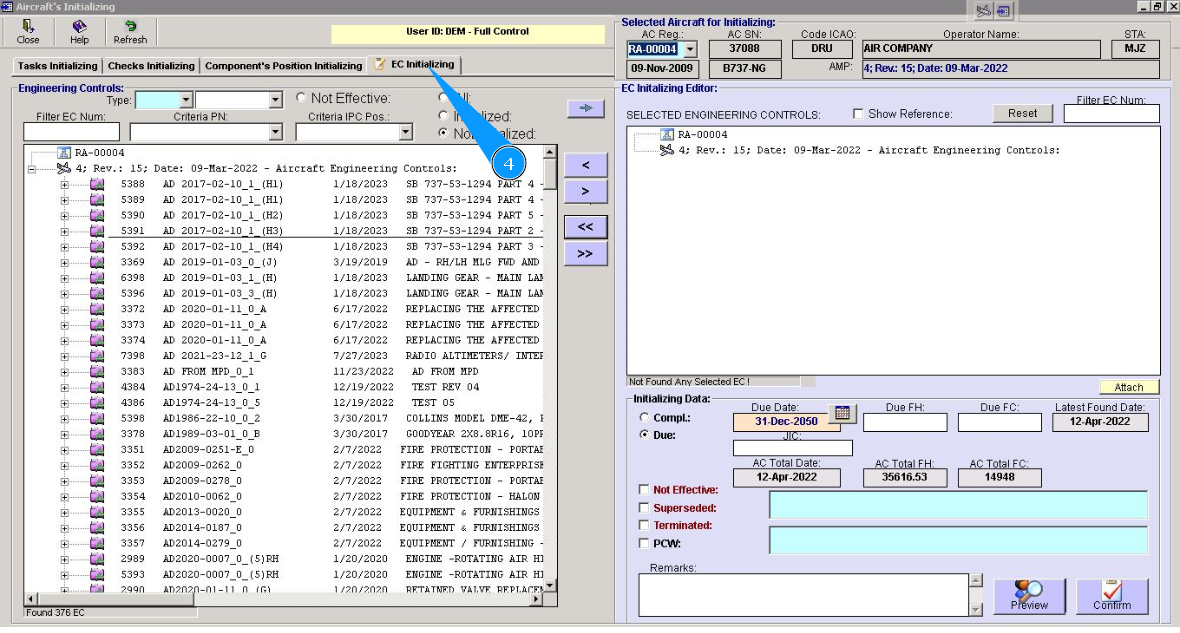The width and height of the screenshot is (1180, 633).
Task: Select the Not Effective radio filter
Action: [x=302, y=98]
